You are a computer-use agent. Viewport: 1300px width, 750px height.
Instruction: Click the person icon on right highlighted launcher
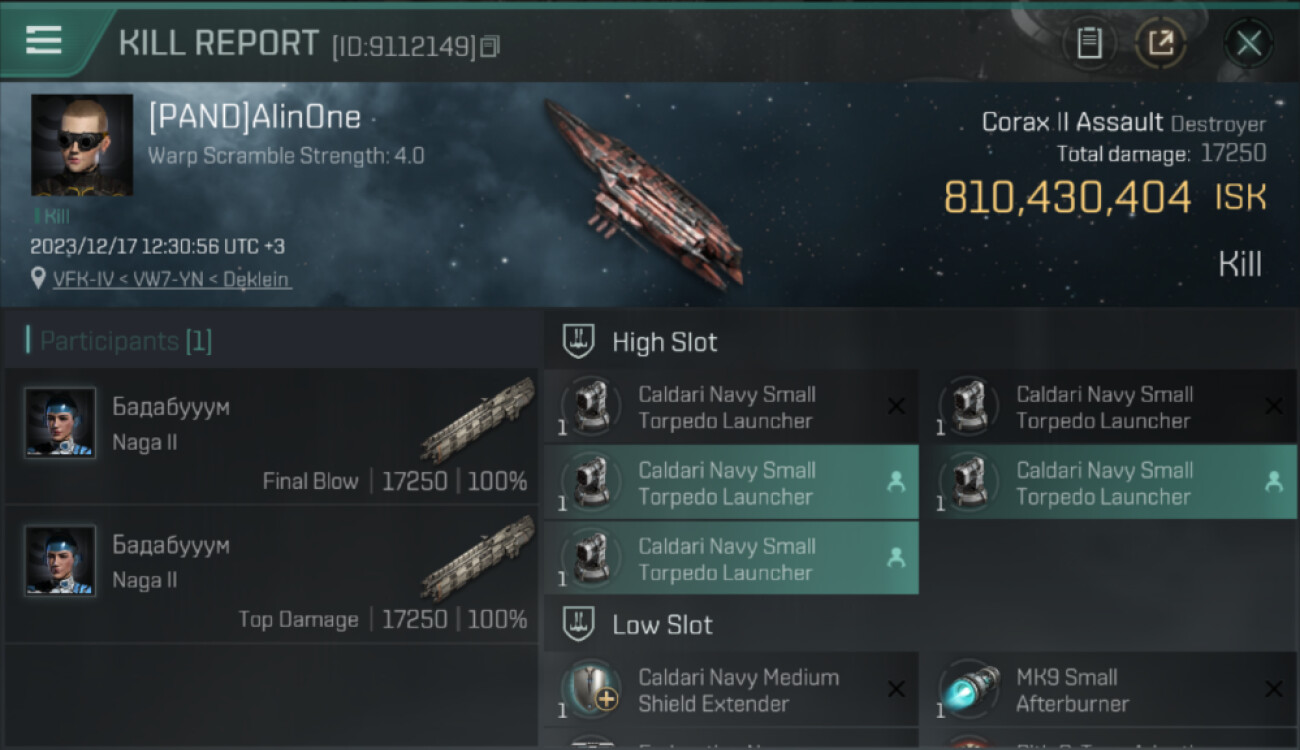(1273, 482)
